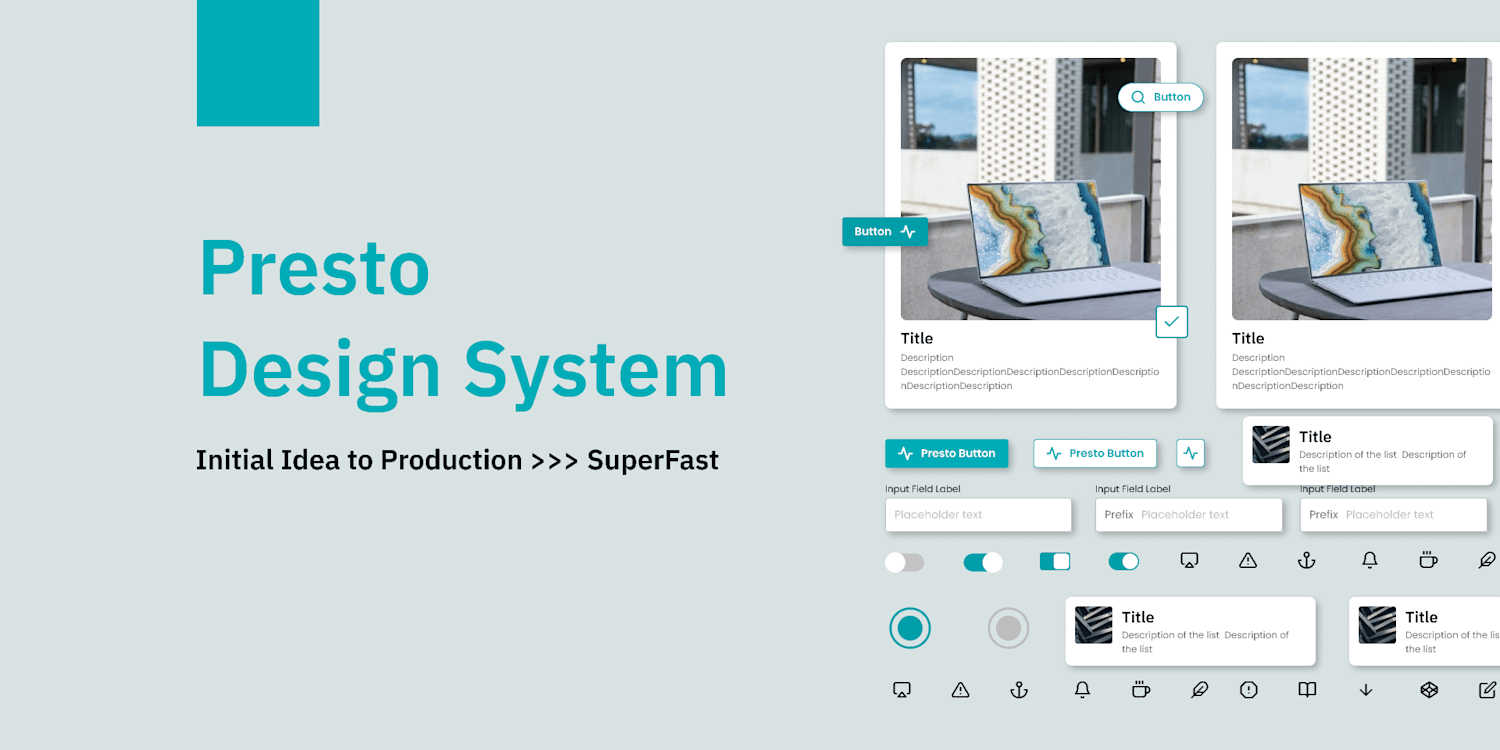Click the coffee cup in the bottom icon row
The width and height of the screenshot is (1500, 750).
click(x=1140, y=689)
